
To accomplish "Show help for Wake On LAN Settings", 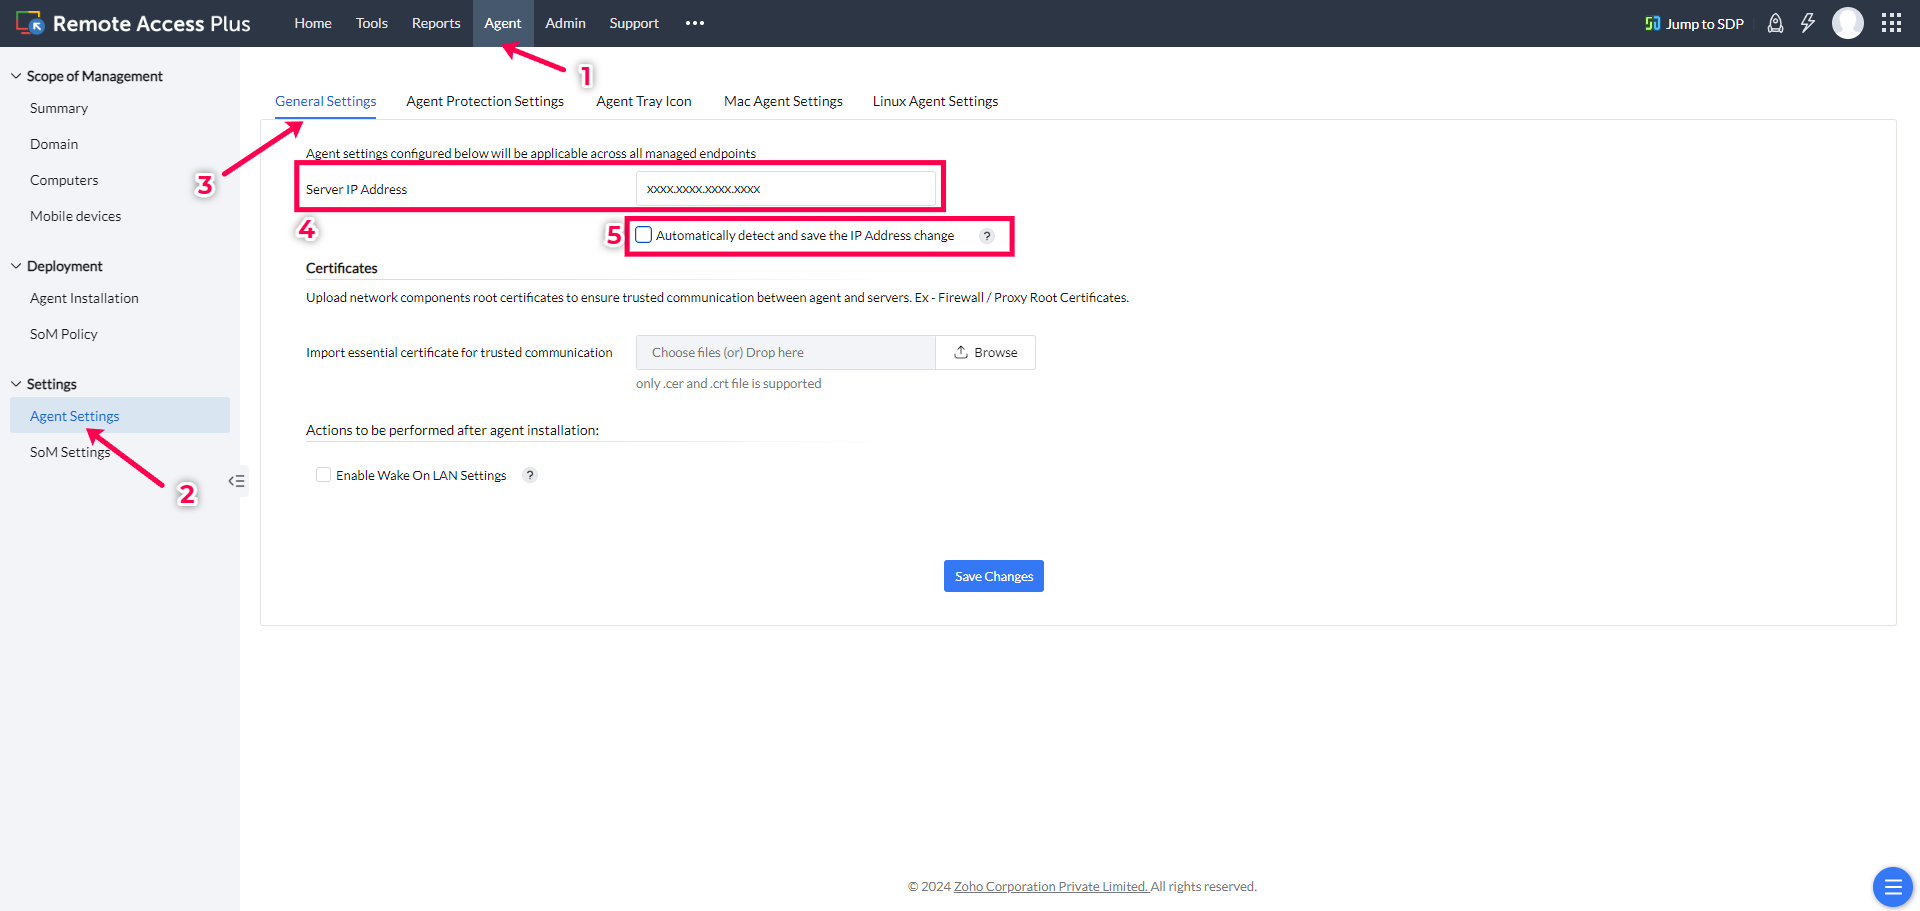I will tap(530, 475).
